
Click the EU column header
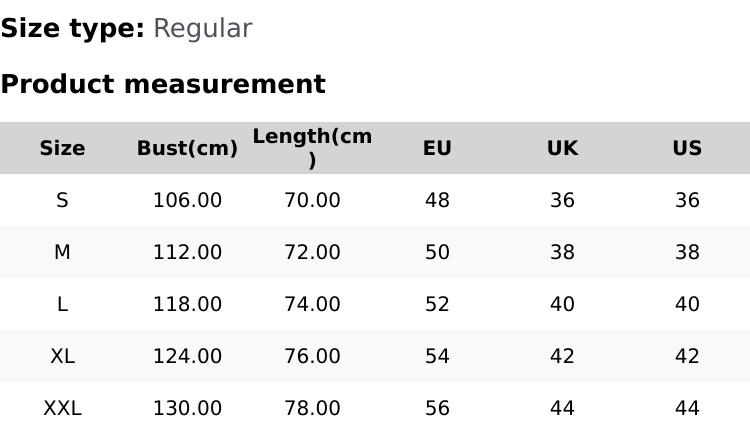click(437, 148)
